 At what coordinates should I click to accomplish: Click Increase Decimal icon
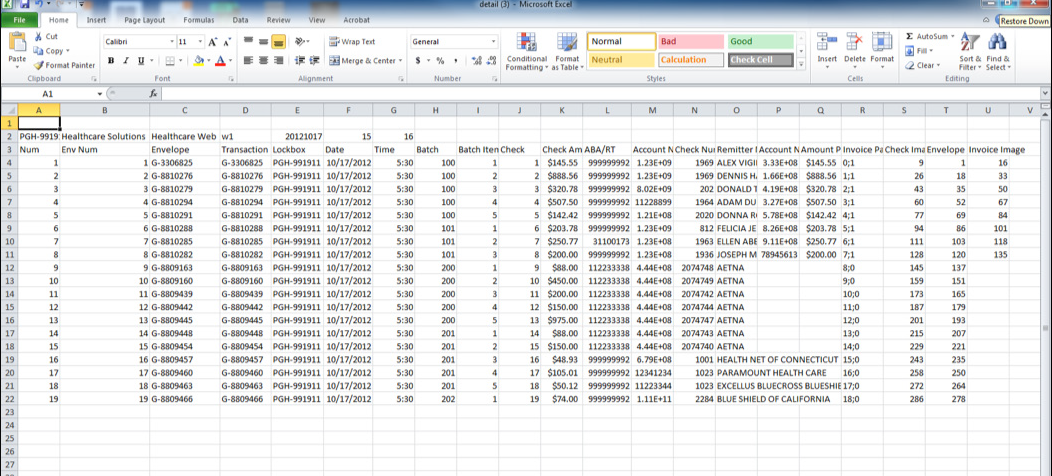click(x=476, y=60)
